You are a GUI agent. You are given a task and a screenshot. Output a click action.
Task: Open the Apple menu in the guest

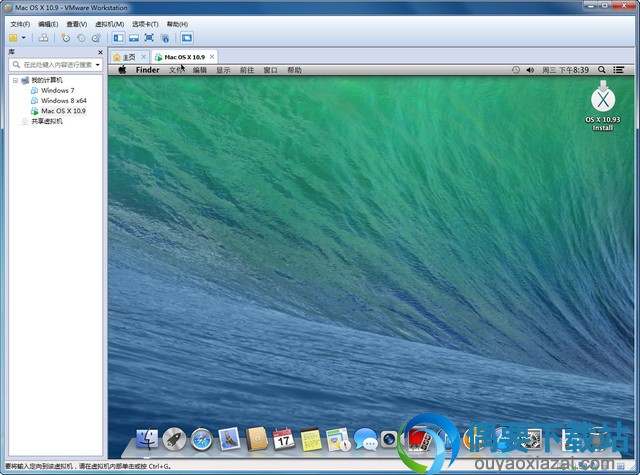coord(122,70)
